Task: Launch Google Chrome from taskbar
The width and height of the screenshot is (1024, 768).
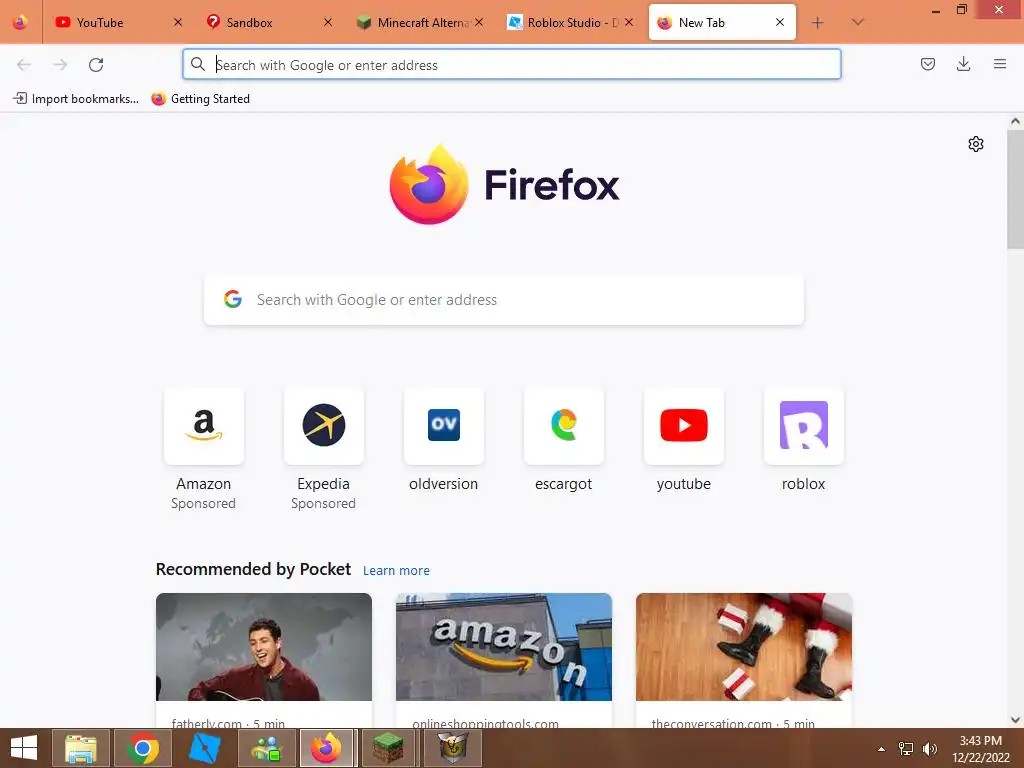Action: (143, 748)
